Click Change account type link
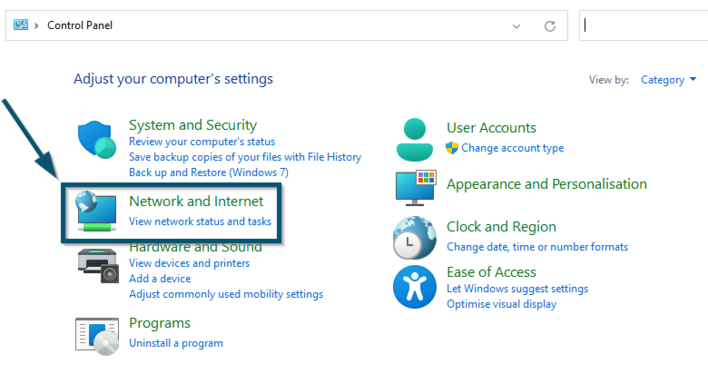The height and width of the screenshot is (374, 708). point(512,148)
